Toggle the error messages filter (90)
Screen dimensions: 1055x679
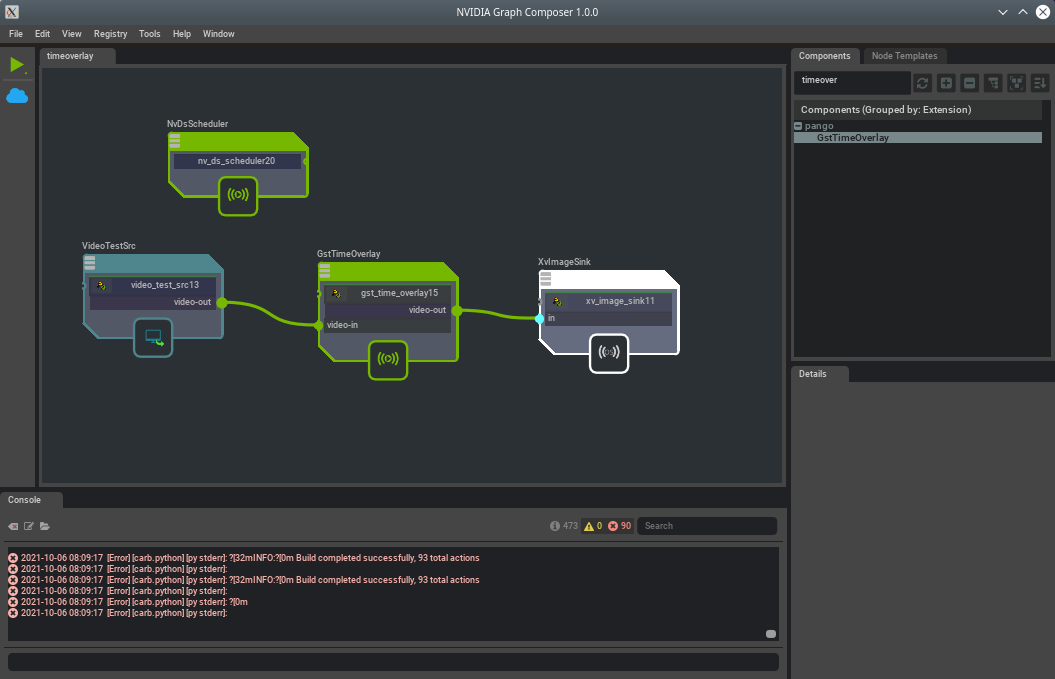pos(620,526)
